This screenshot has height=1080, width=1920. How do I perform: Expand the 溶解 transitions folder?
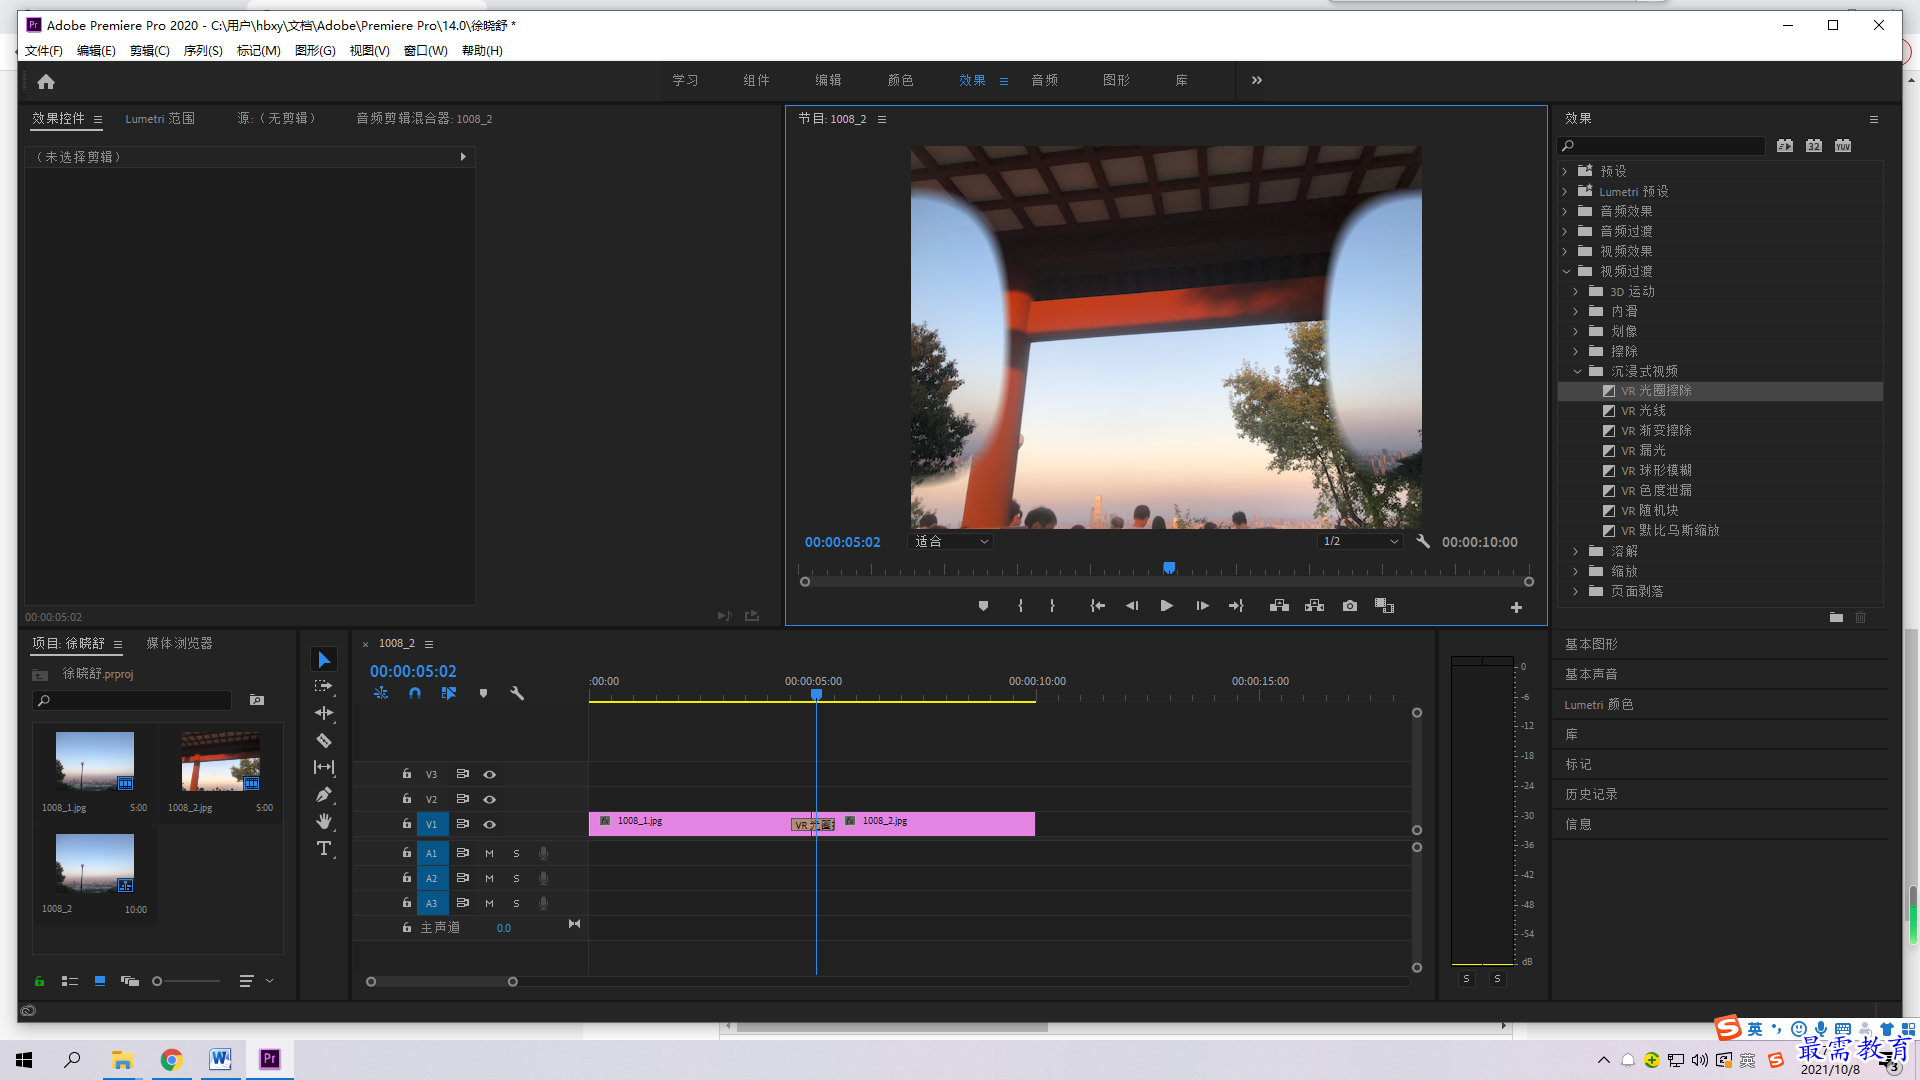1576,551
